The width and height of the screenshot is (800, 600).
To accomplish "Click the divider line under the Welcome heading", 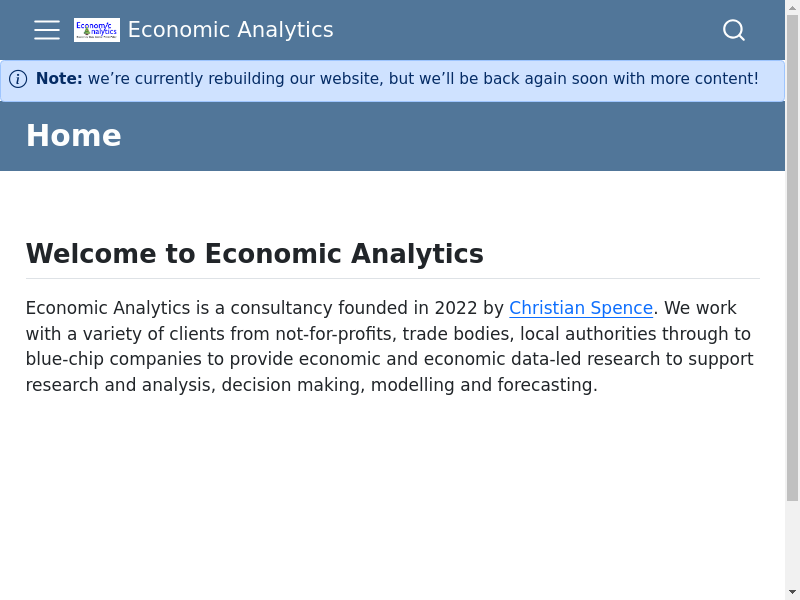I will pos(392,278).
